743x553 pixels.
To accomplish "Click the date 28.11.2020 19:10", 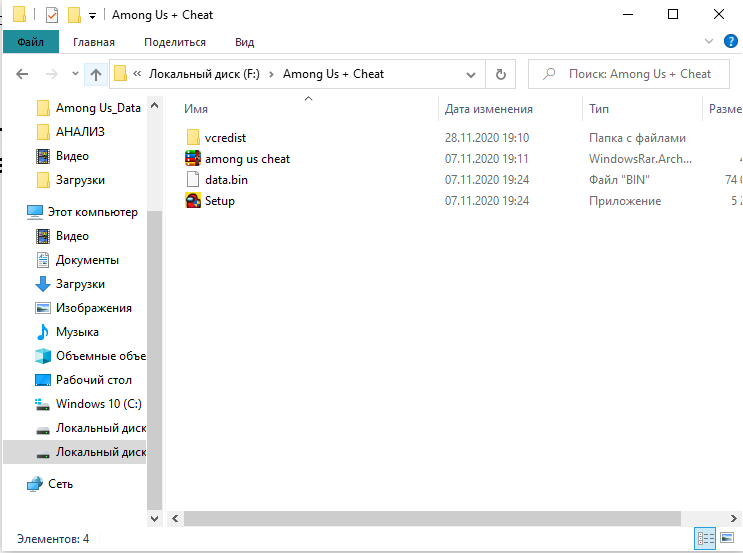I will click(487, 138).
